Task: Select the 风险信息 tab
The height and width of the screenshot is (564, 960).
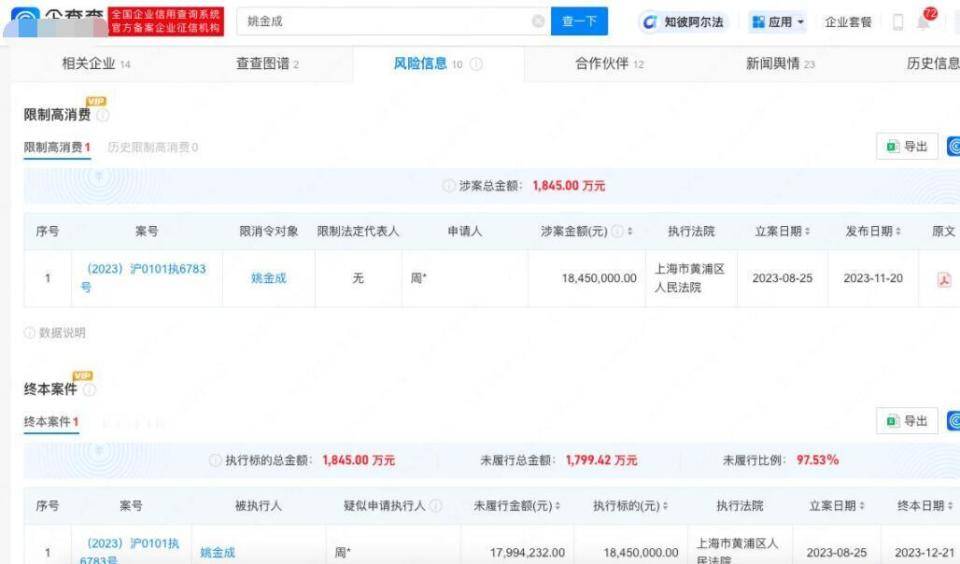Action: [x=427, y=64]
